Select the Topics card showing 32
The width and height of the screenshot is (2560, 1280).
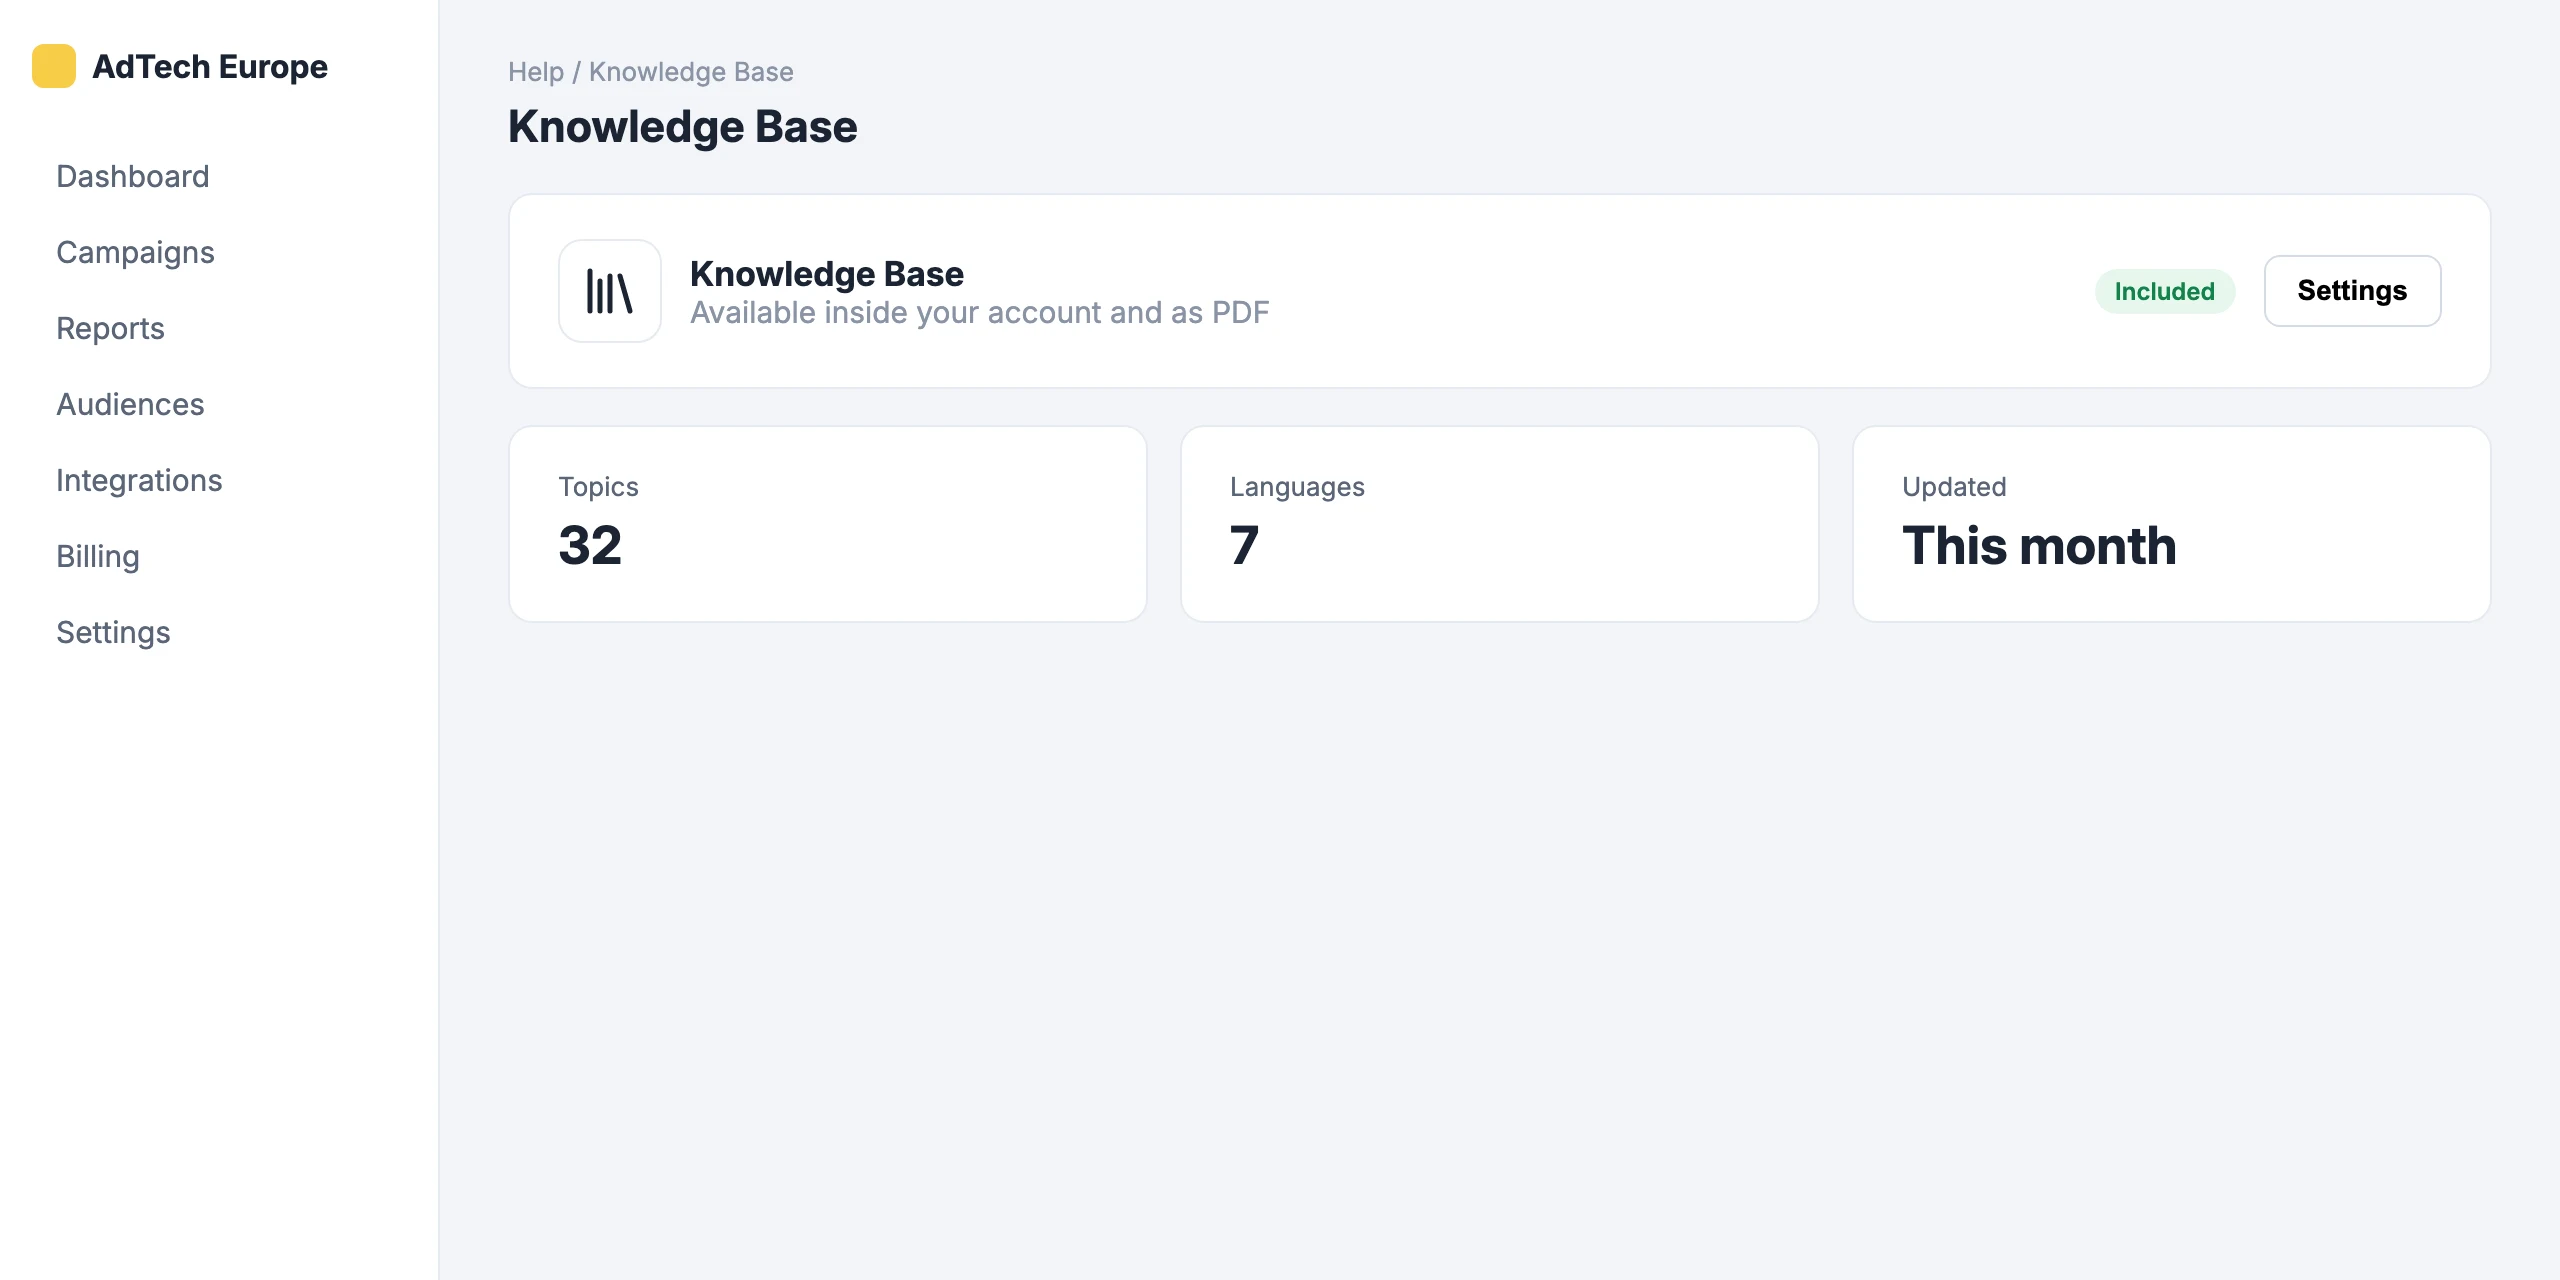tap(828, 524)
